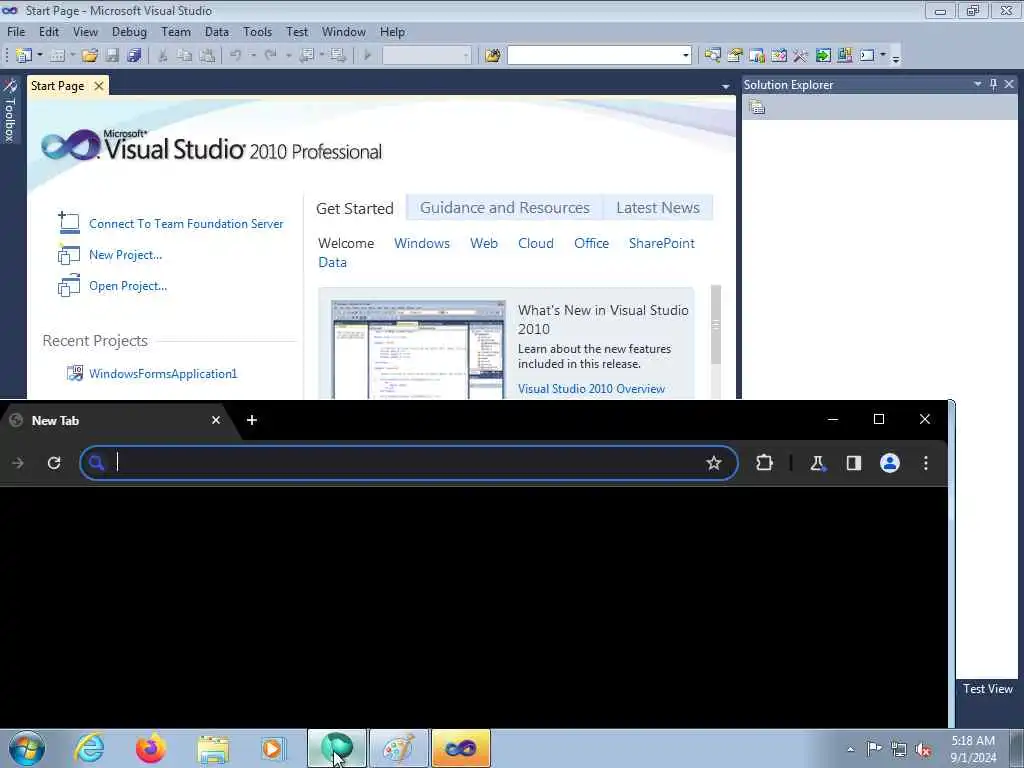Image resolution: width=1024 pixels, height=768 pixels.
Task: Close the Start Page tab
Action: click(99, 86)
